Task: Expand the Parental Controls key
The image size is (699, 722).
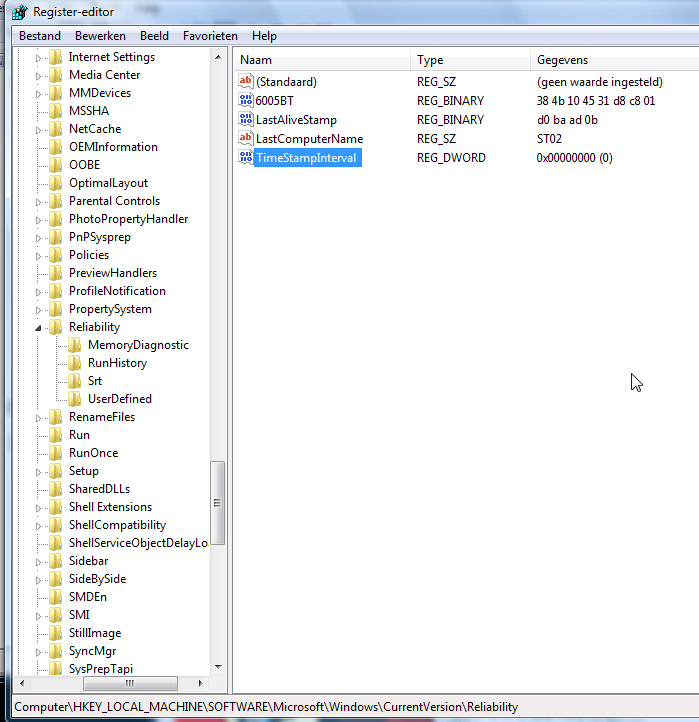Action: point(39,202)
